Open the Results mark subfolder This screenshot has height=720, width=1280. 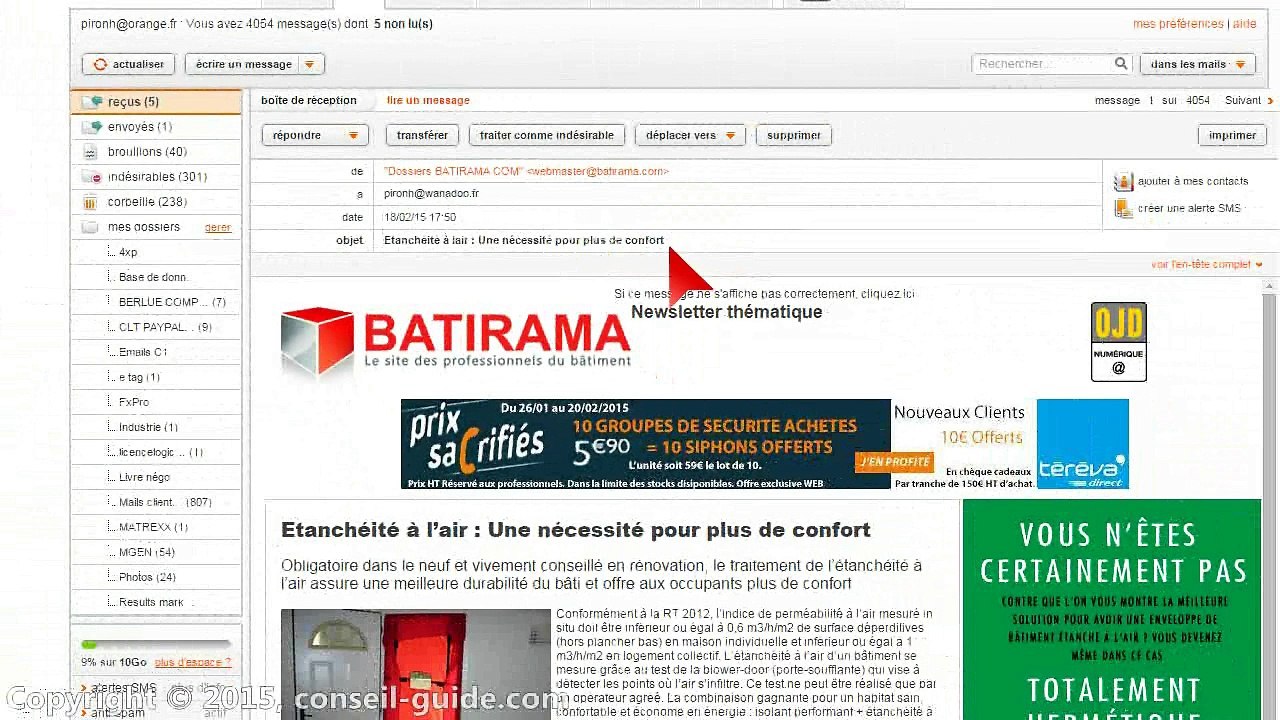151,602
